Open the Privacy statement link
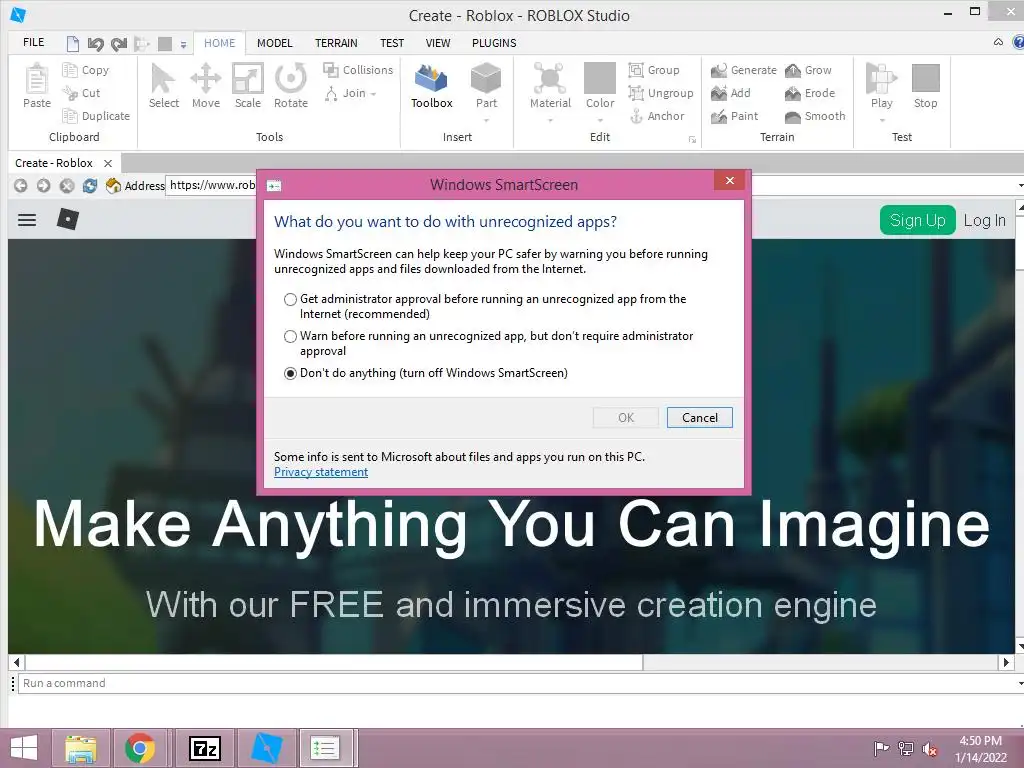This screenshot has height=768, width=1024. tap(321, 472)
